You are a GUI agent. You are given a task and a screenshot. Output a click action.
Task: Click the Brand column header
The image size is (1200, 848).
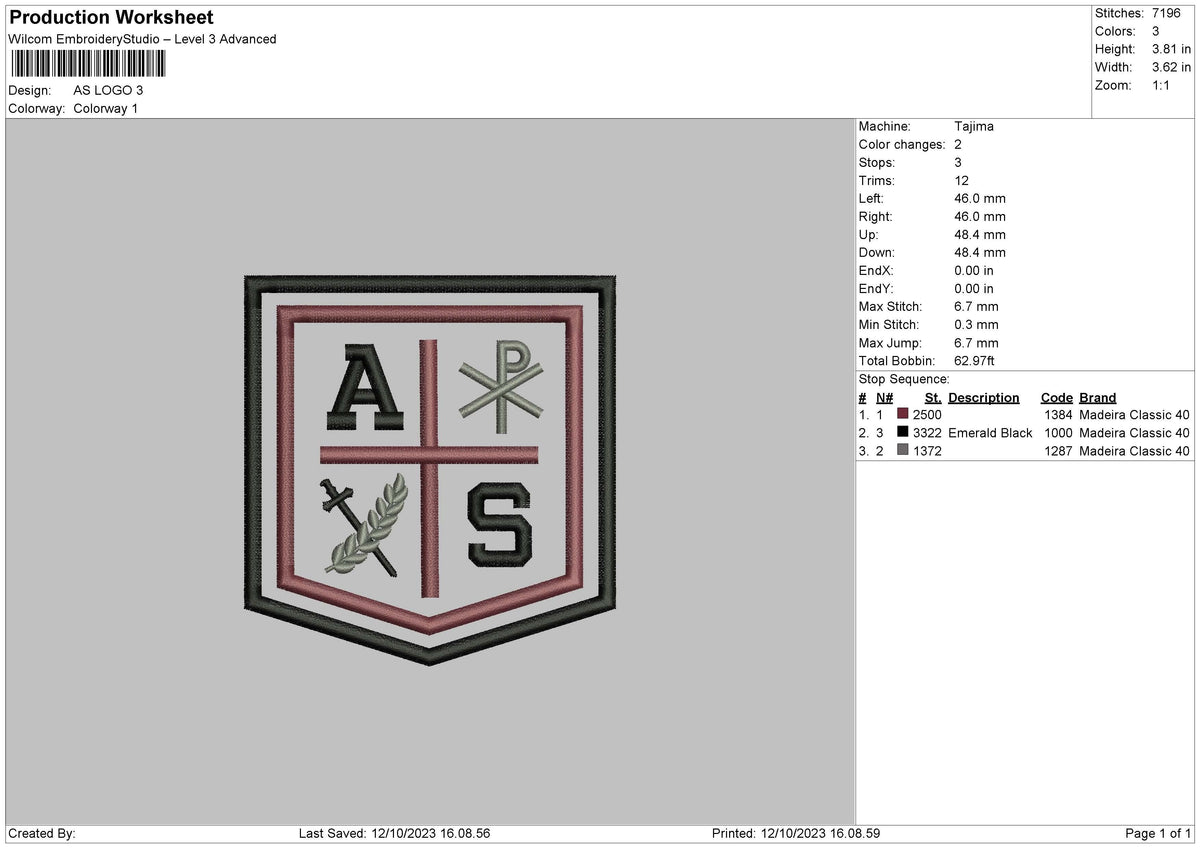point(1097,397)
